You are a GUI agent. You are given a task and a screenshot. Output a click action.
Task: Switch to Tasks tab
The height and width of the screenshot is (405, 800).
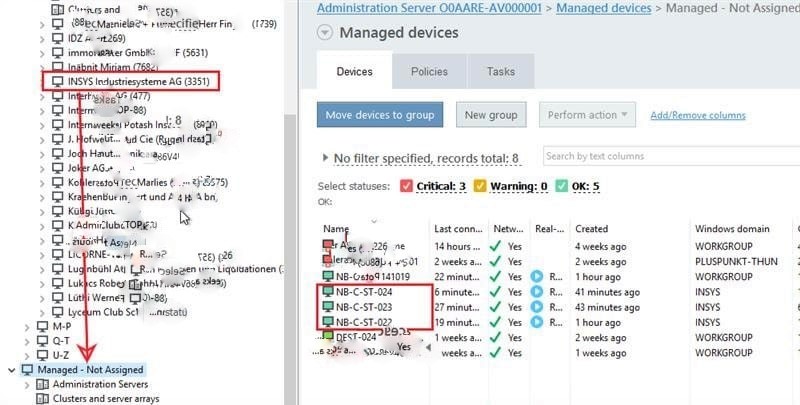tap(501, 71)
